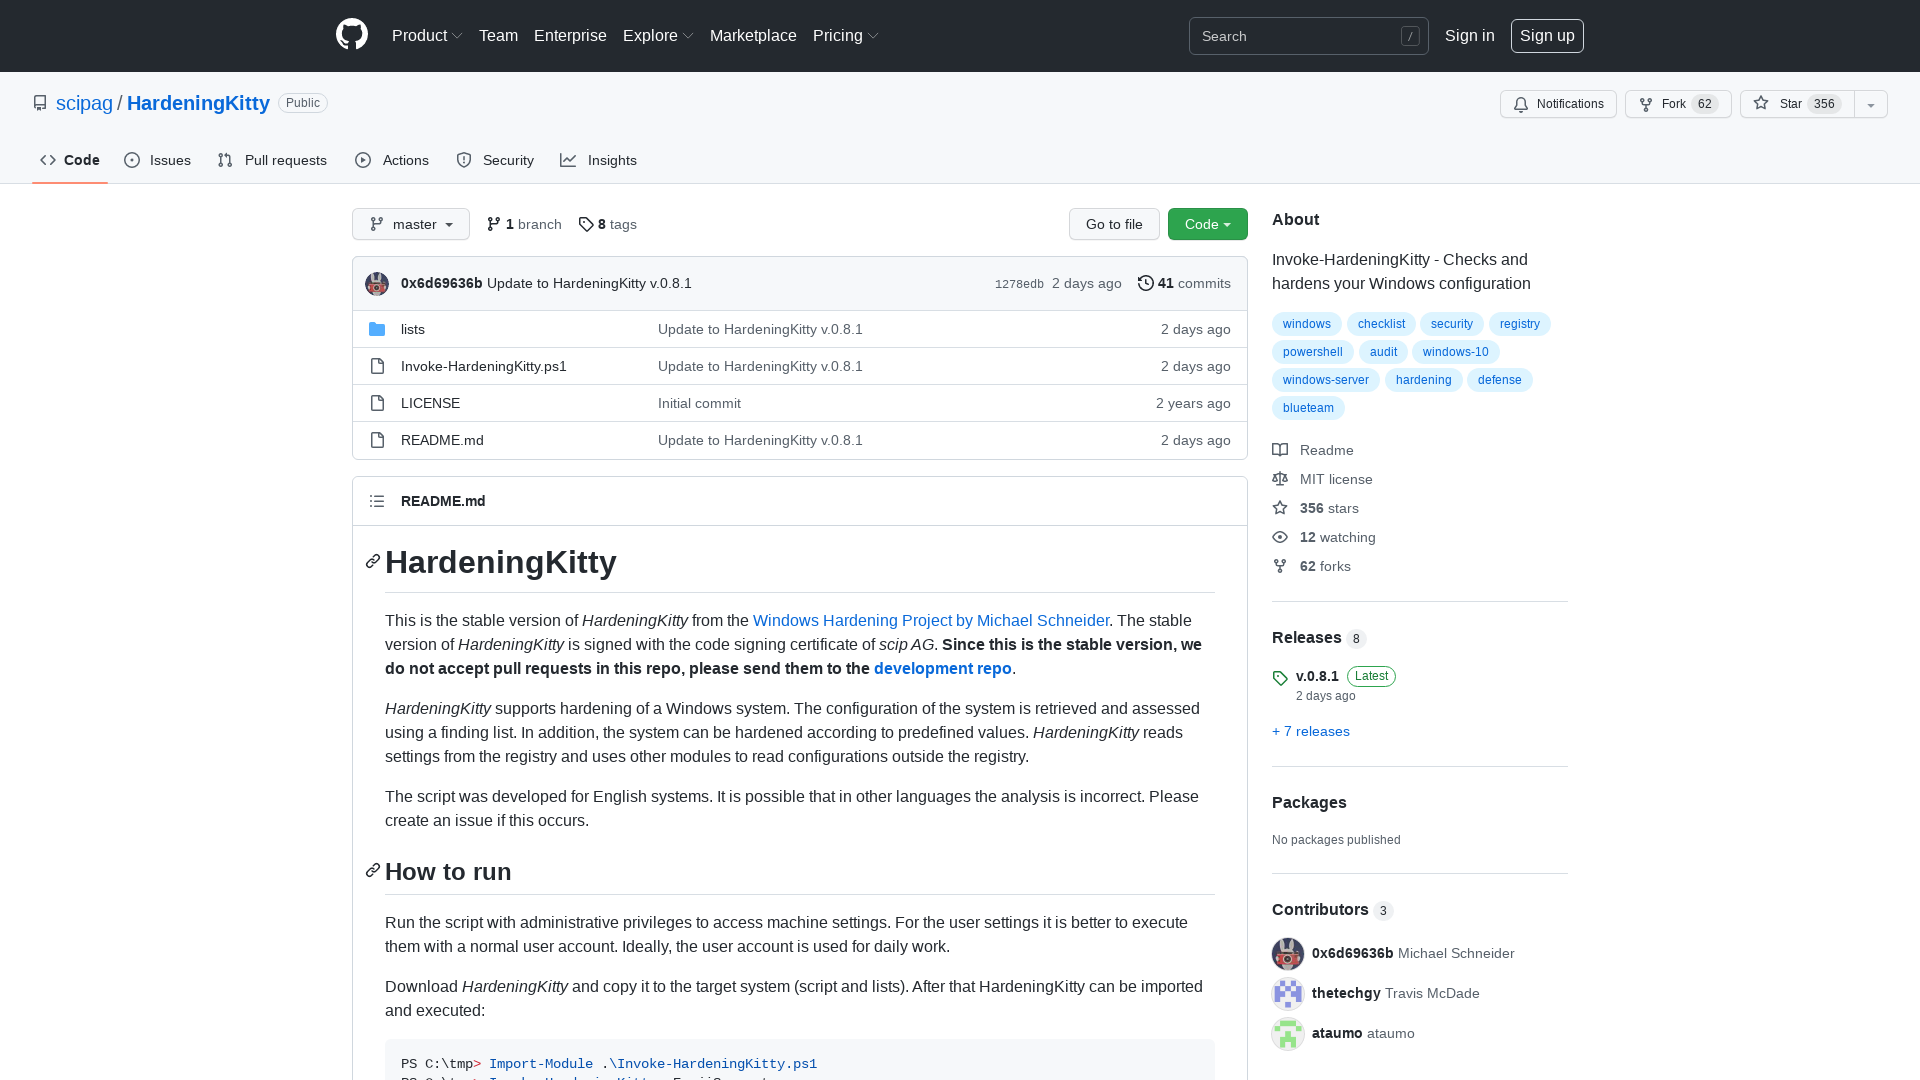Open the Marketplace menu item

pyautogui.click(x=753, y=35)
